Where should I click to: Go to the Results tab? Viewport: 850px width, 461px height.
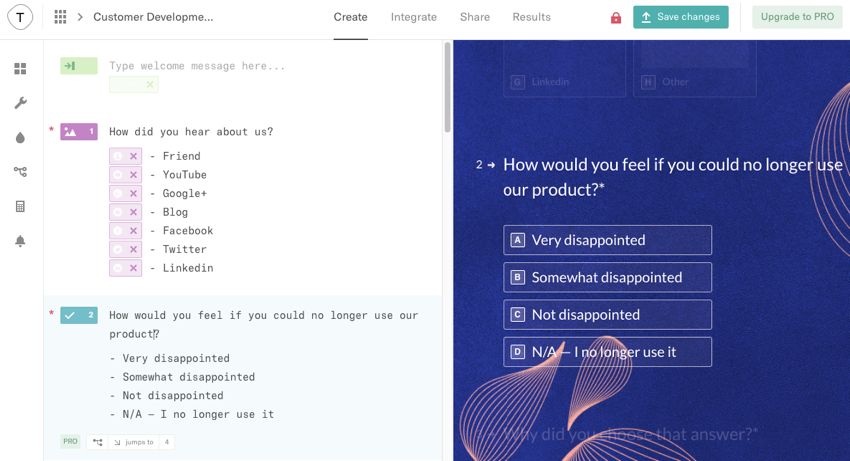pos(531,17)
